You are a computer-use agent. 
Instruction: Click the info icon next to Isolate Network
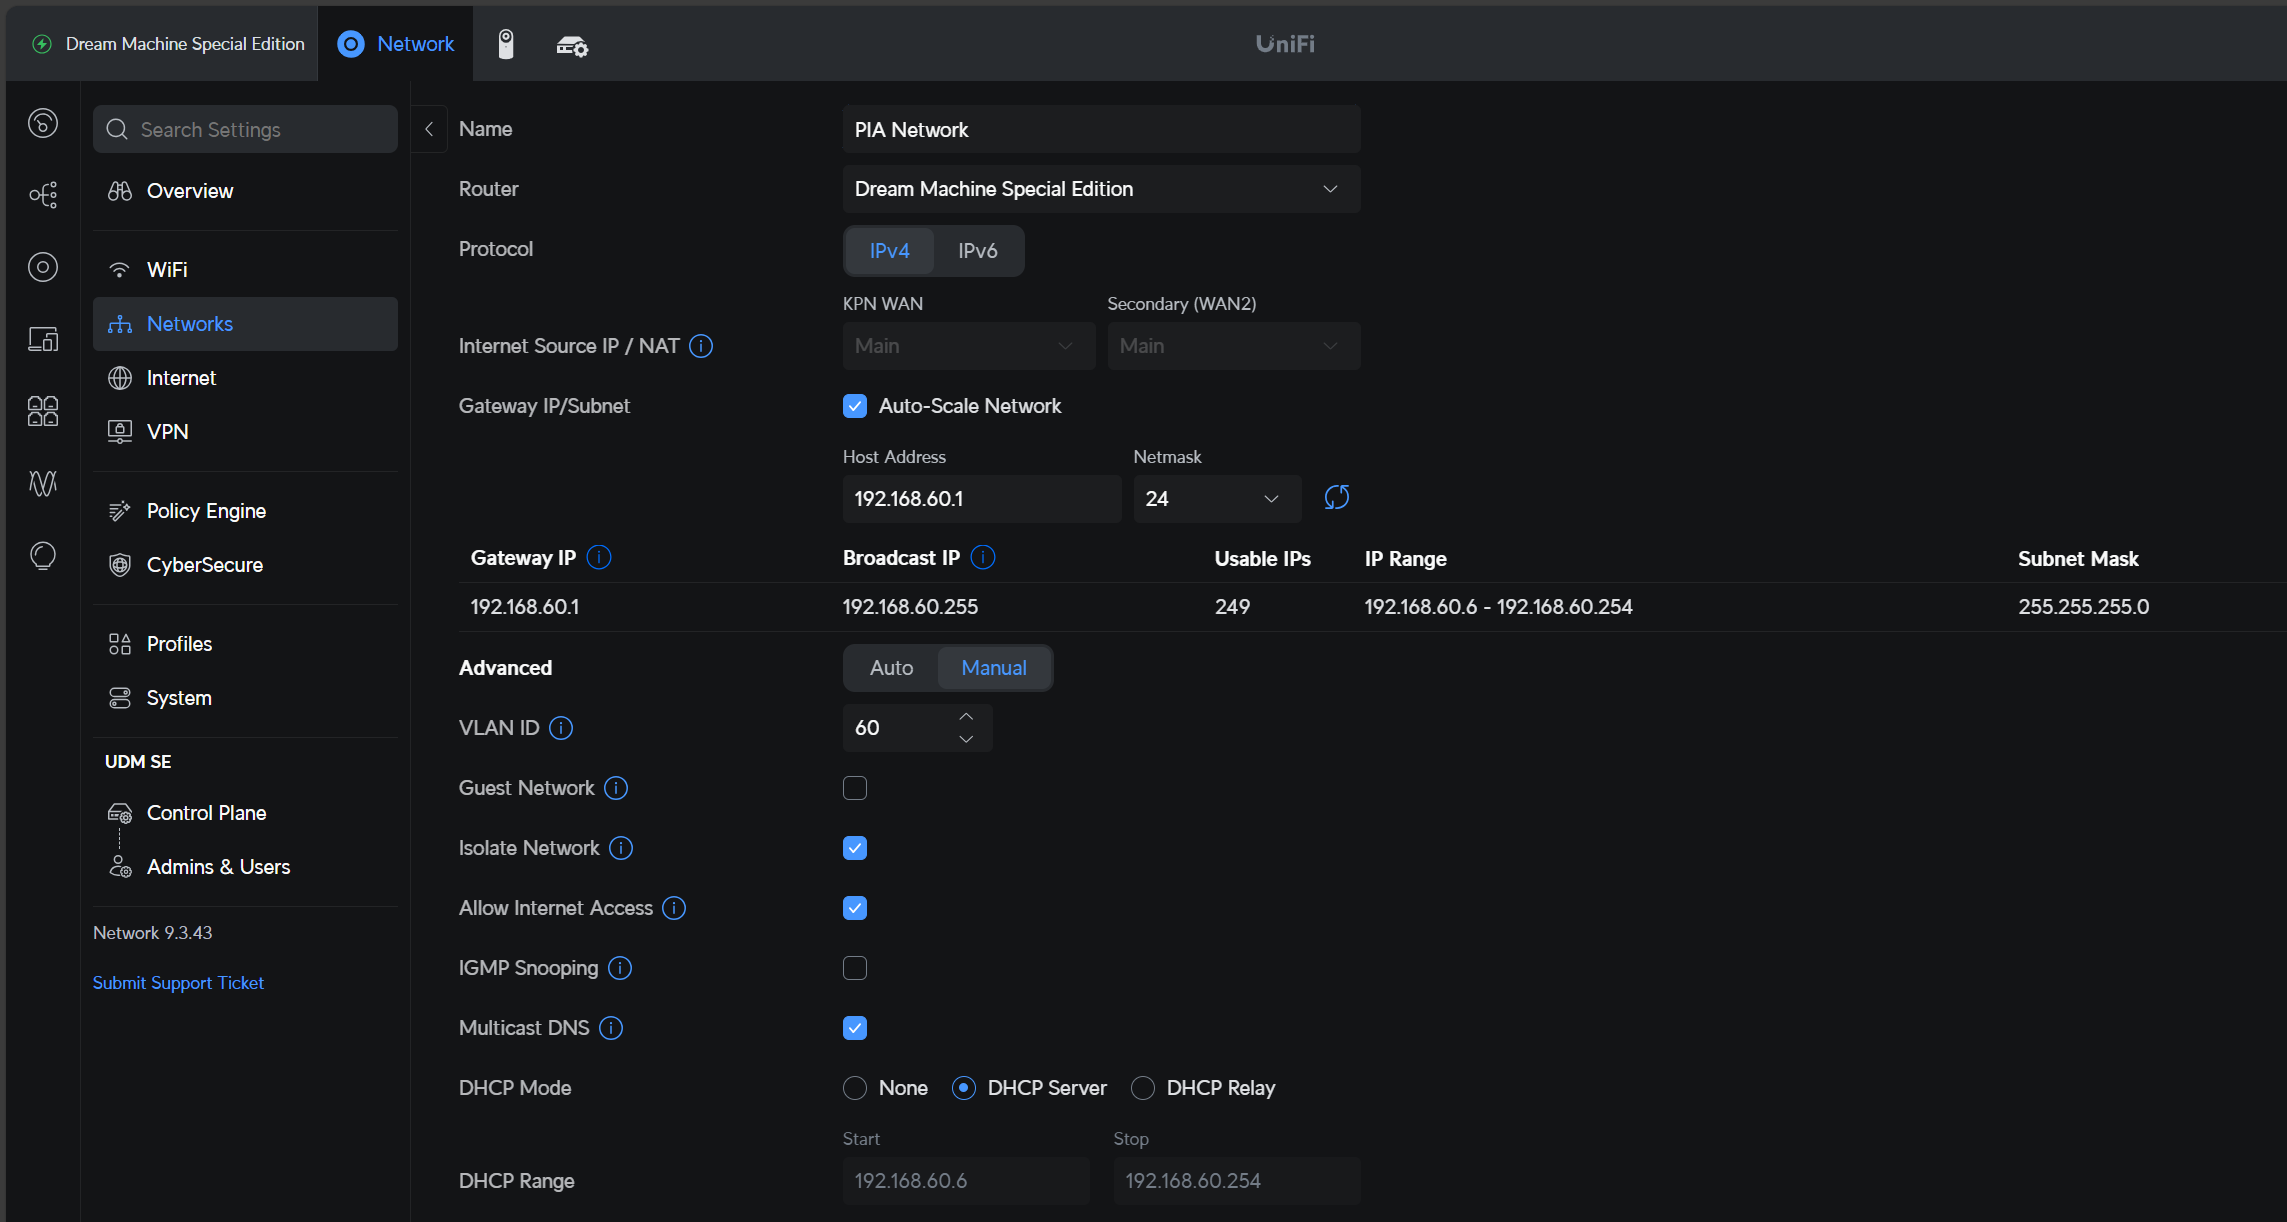coord(621,848)
